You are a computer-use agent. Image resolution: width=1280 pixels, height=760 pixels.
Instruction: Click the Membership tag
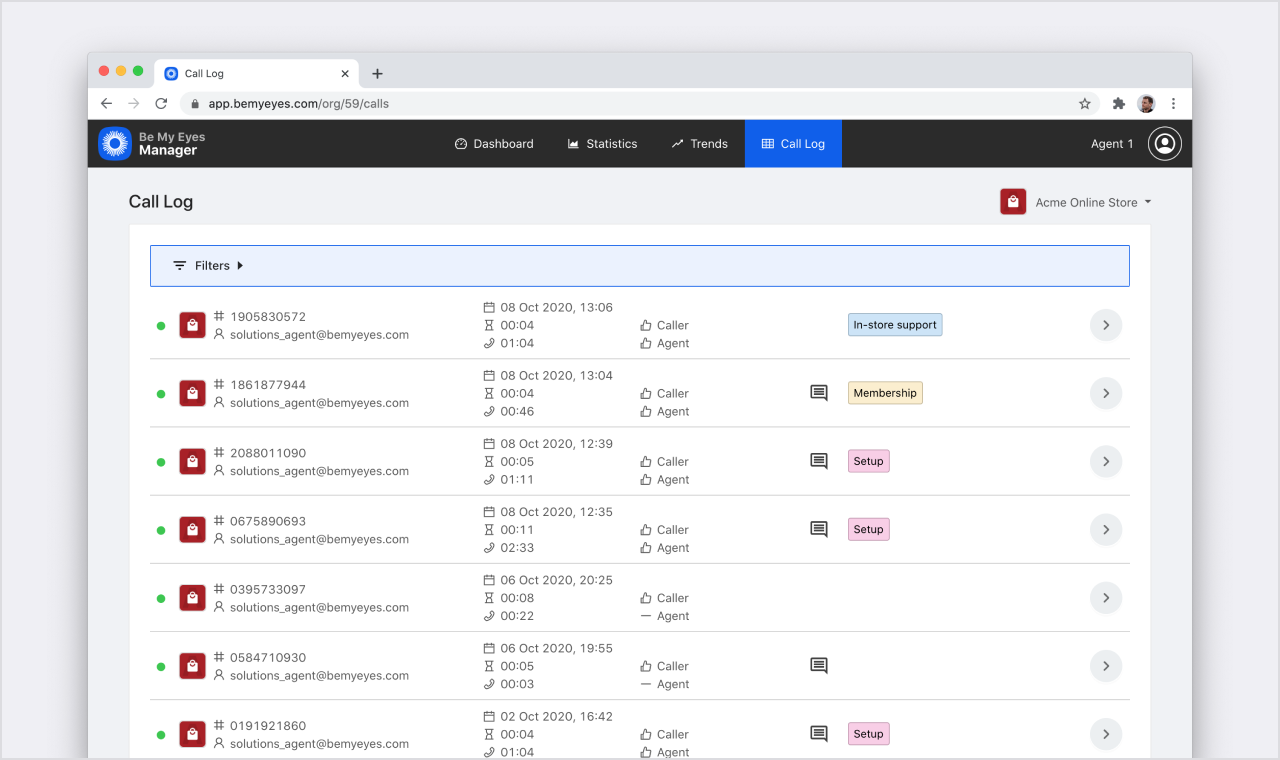coord(885,393)
